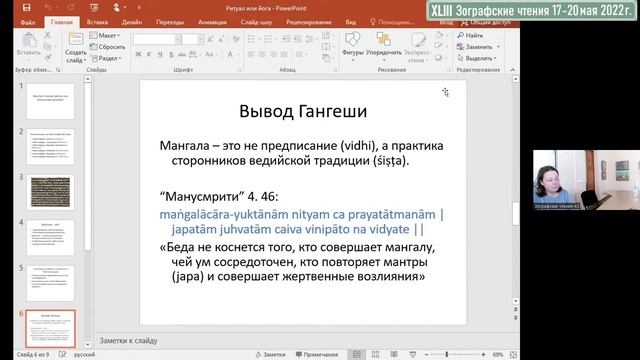Click slide title 'Вывод Гангеши'

click(303, 111)
